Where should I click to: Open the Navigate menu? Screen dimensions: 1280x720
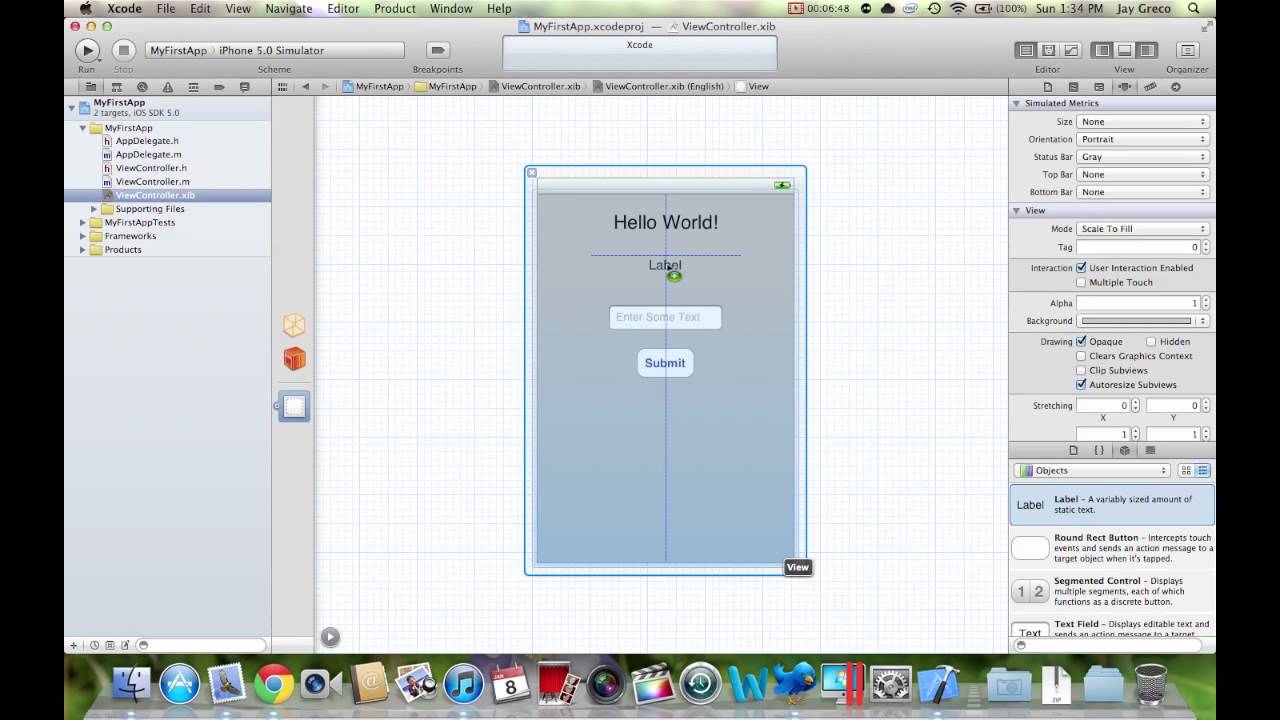(288, 9)
